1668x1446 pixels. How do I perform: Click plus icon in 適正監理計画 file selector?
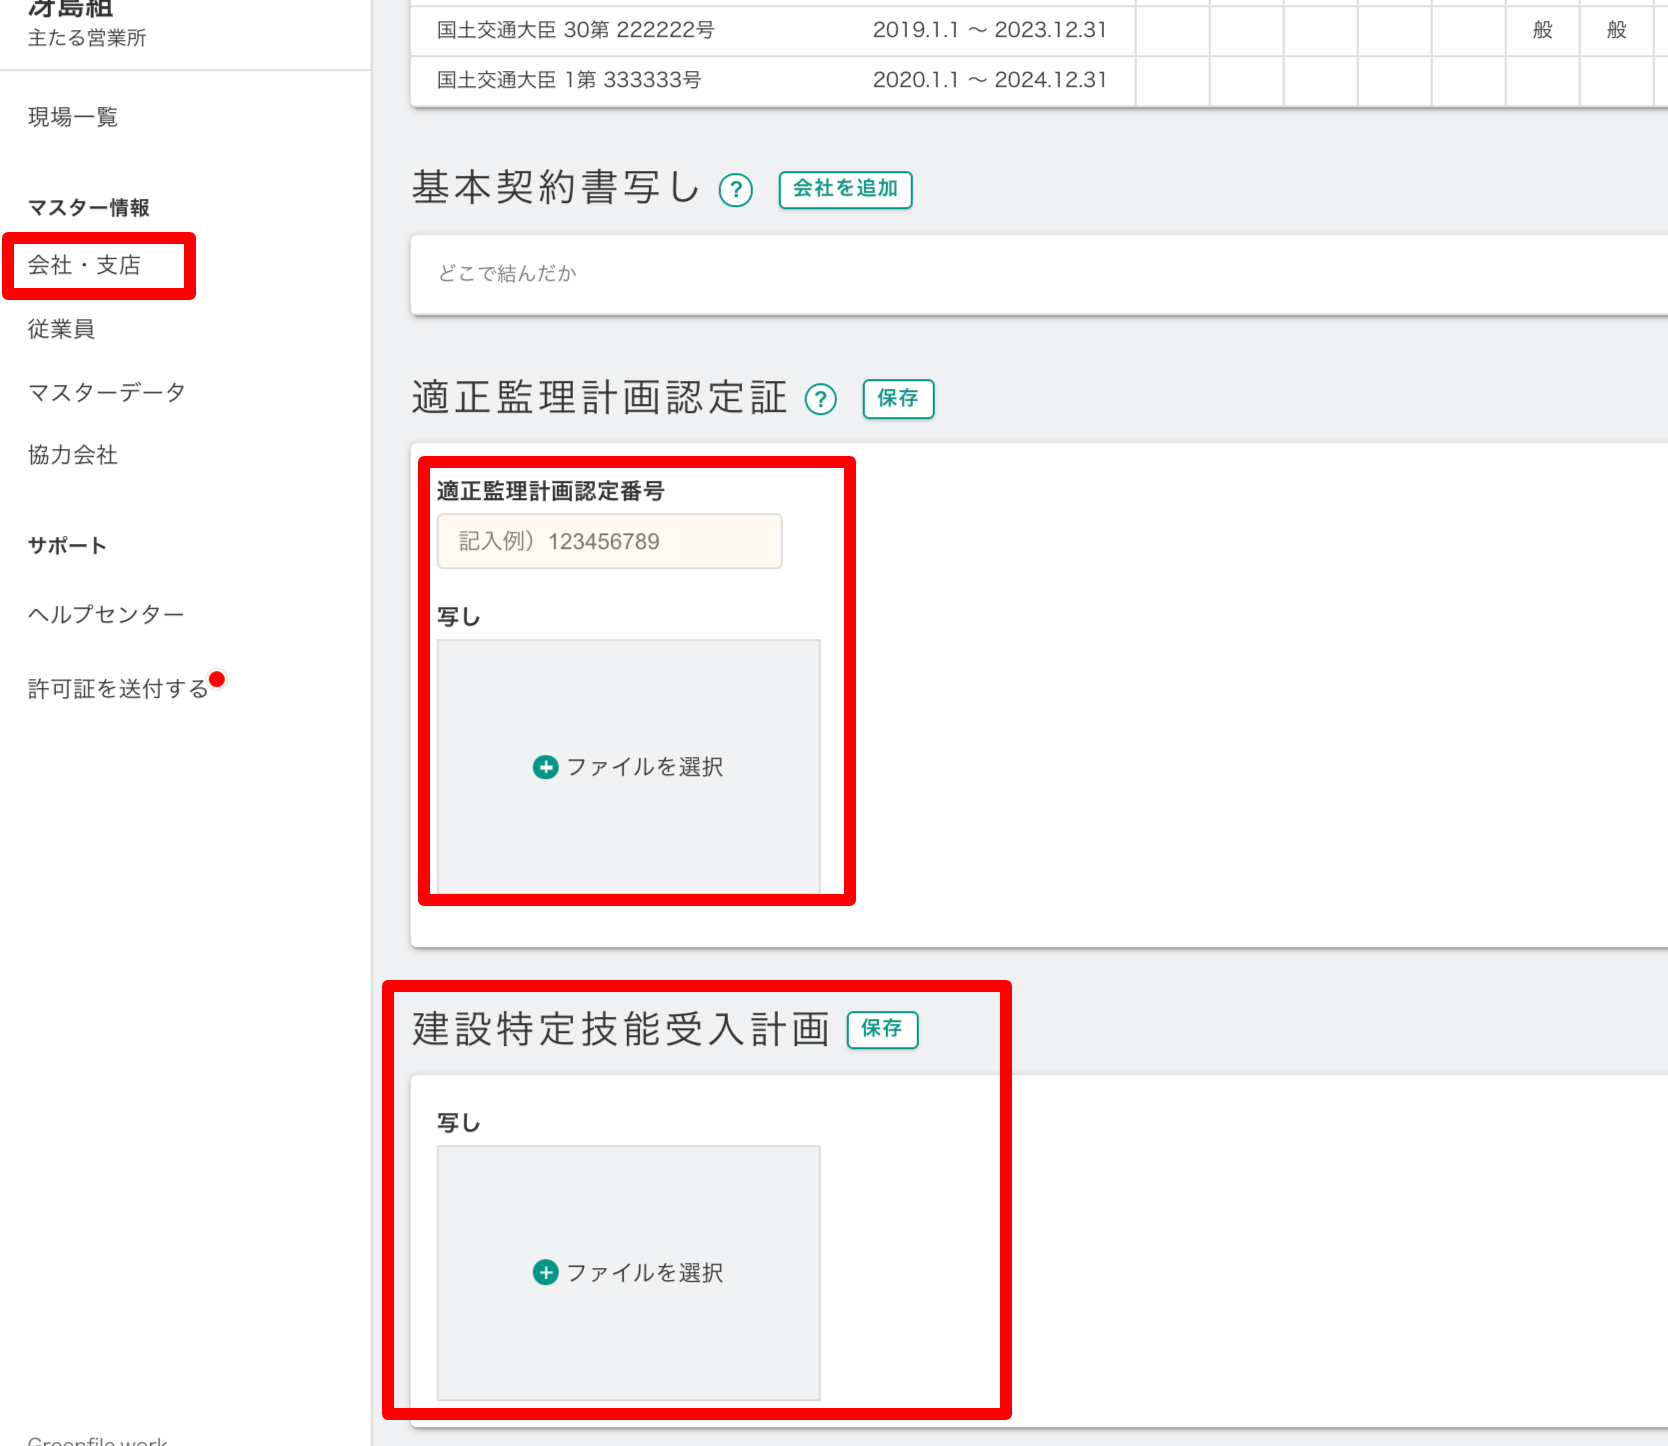[545, 767]
